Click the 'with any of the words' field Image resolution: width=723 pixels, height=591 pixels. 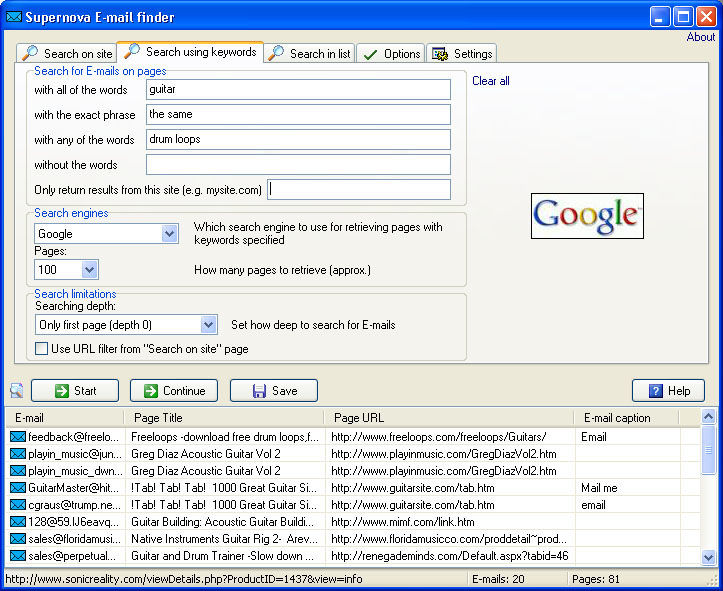pos(298,139)
